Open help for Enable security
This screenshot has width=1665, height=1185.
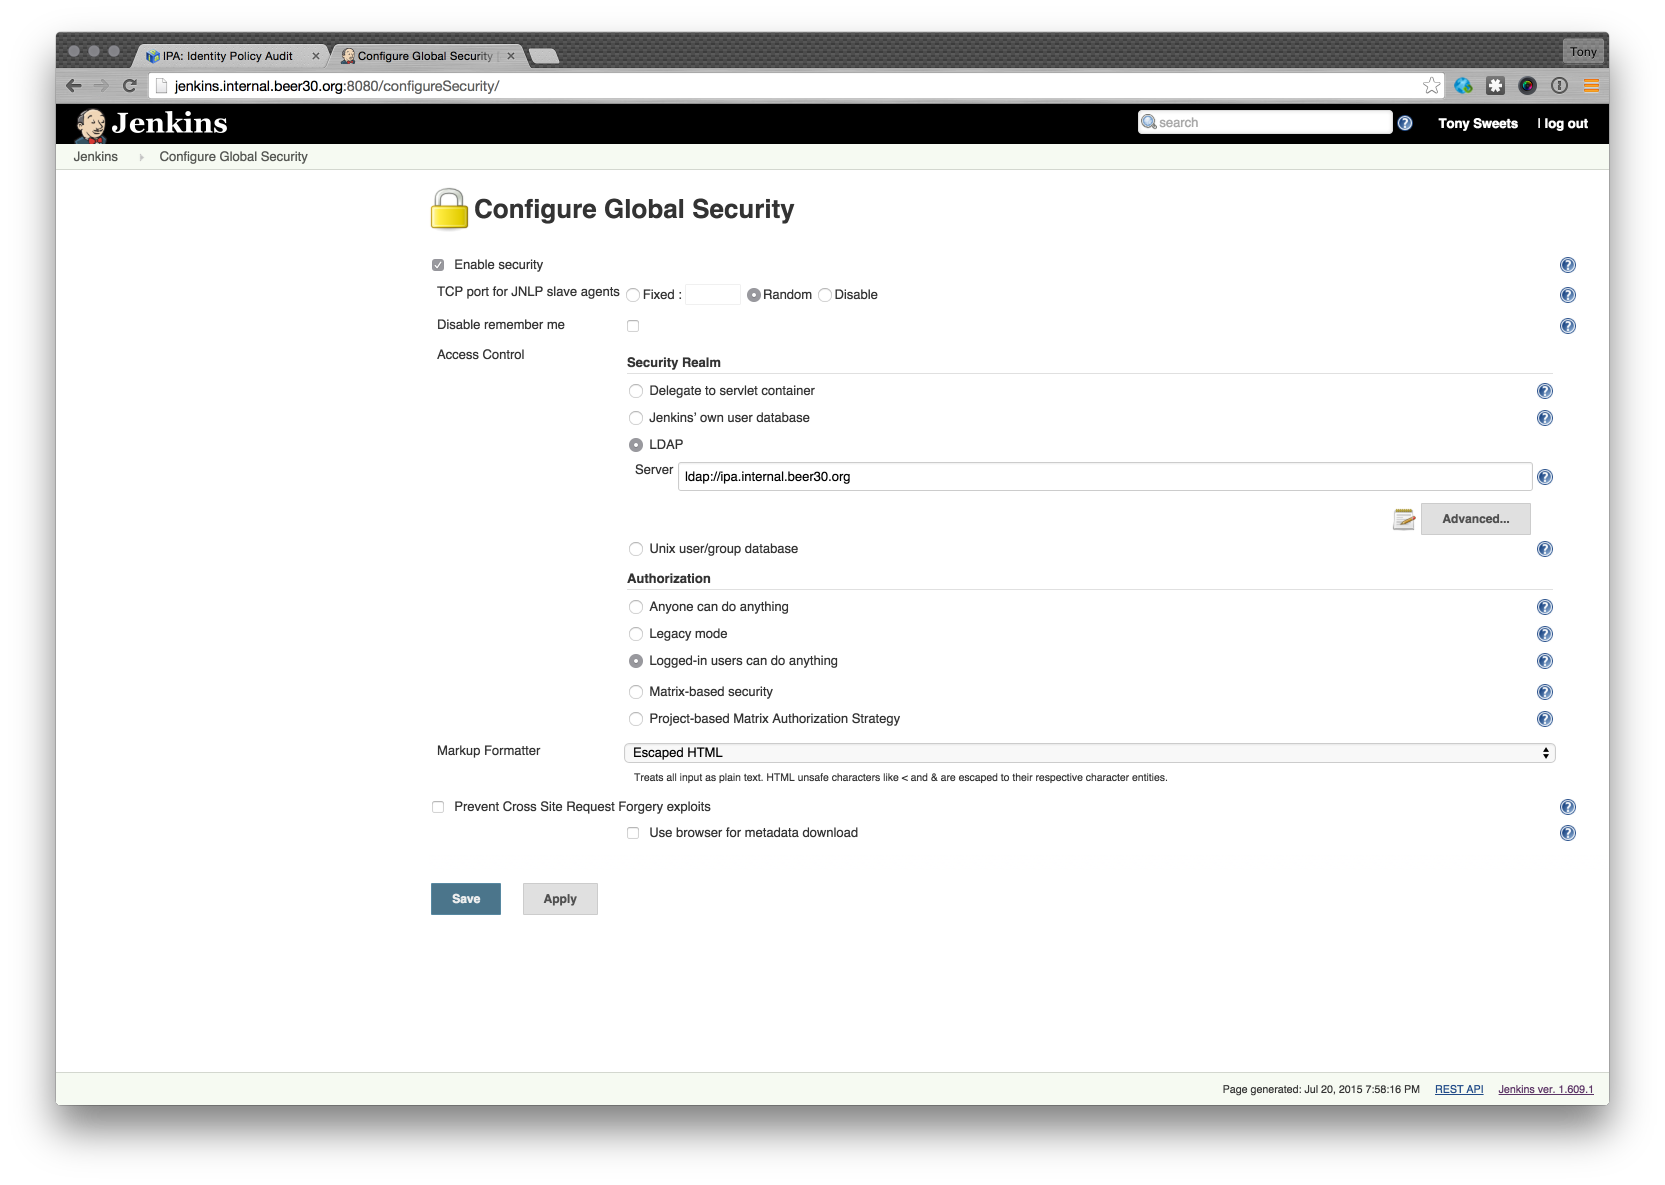(1567, 265)
